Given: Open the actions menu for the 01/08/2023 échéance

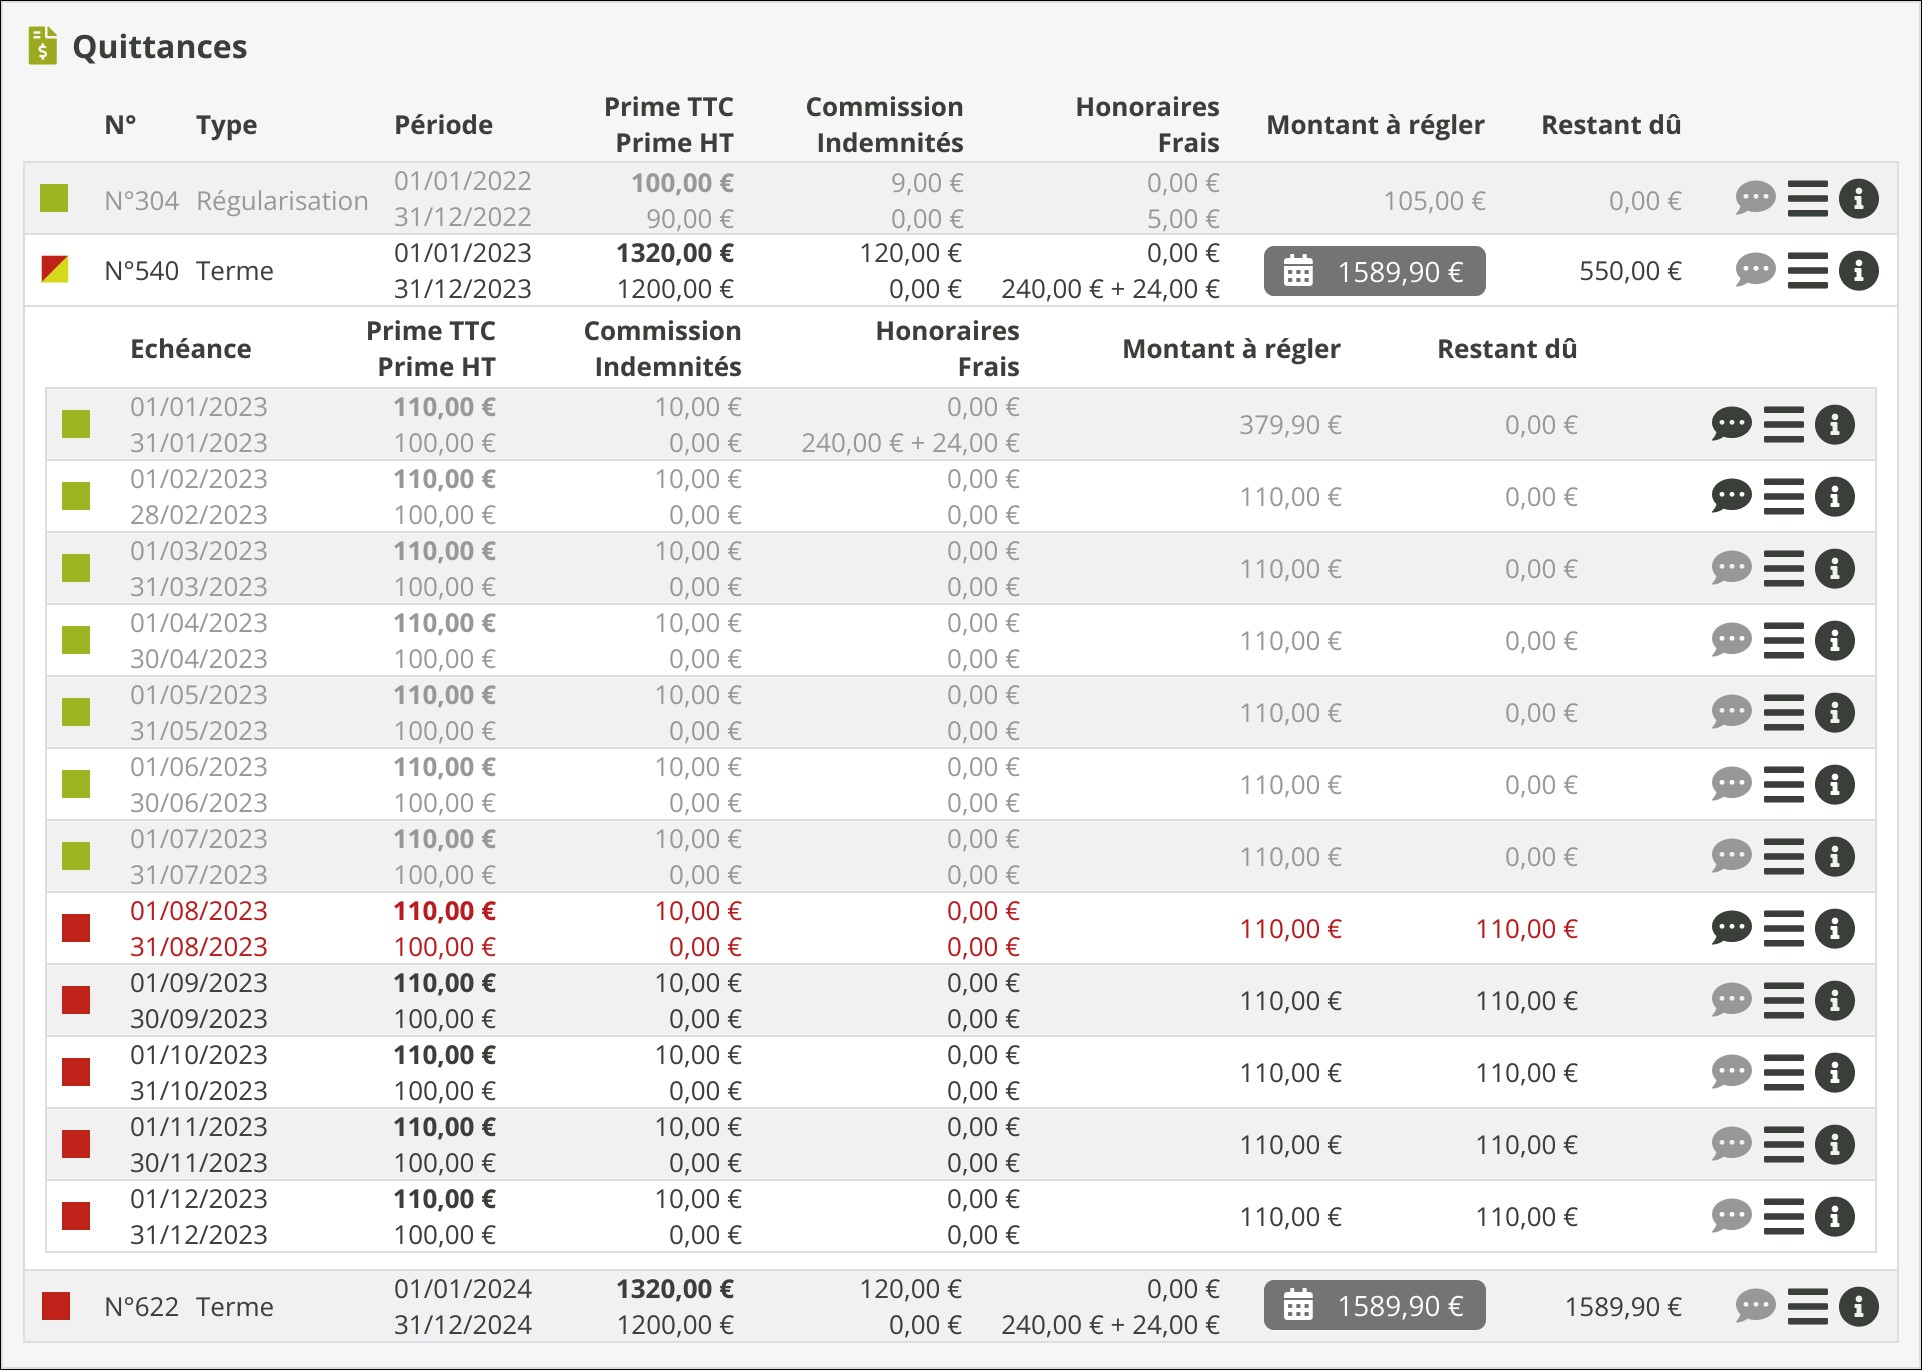Looking at the screenshot, I should pos(1783,928).
